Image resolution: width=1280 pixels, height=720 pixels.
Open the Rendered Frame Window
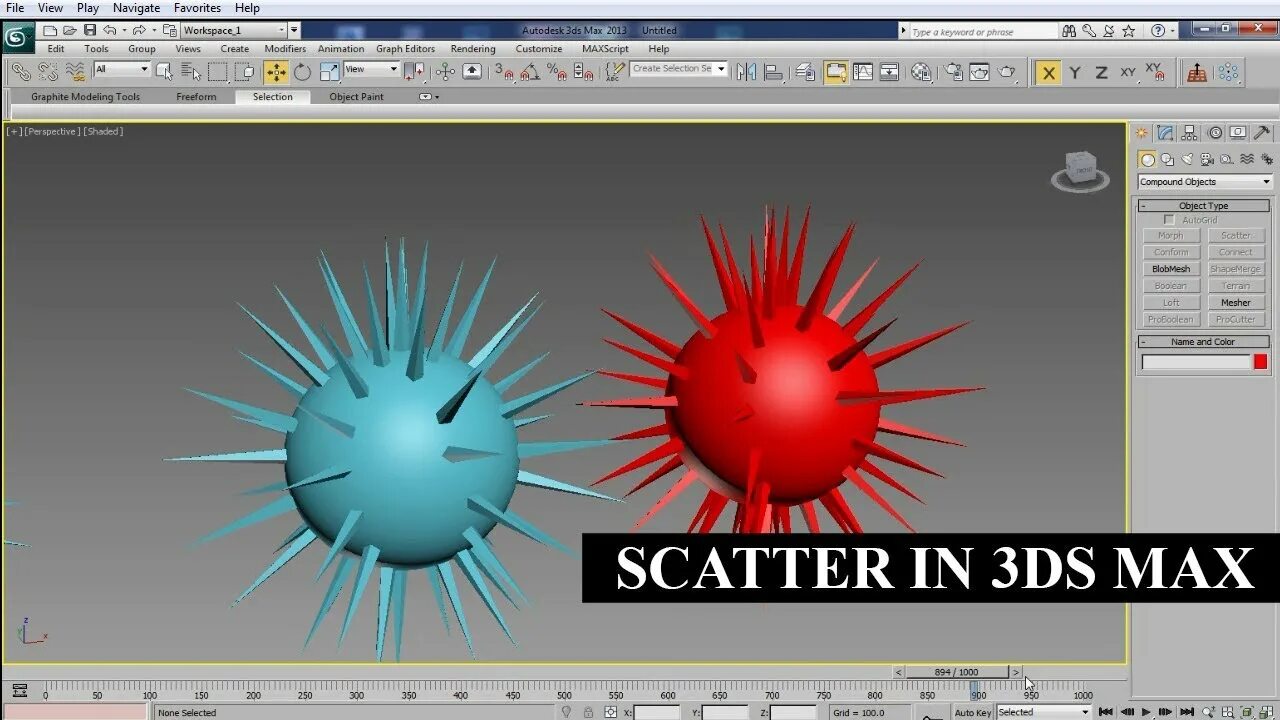[980, 72]
